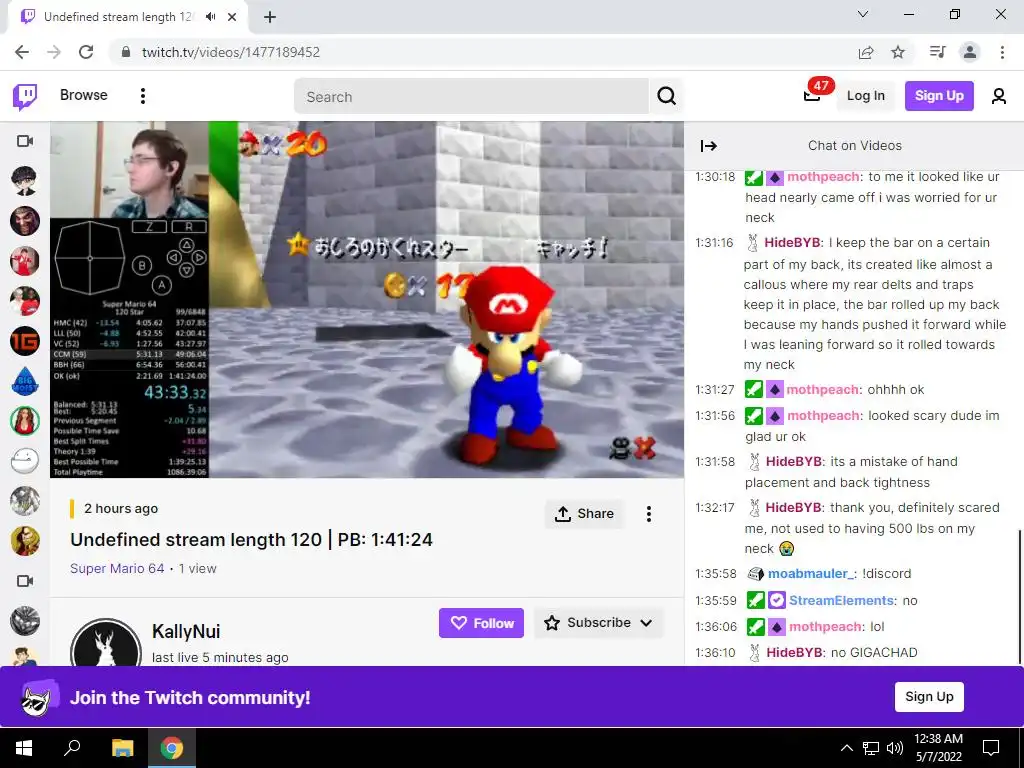Open the KallyNui channel name link
Screen dimensions: 1024x768
point(186,632)
